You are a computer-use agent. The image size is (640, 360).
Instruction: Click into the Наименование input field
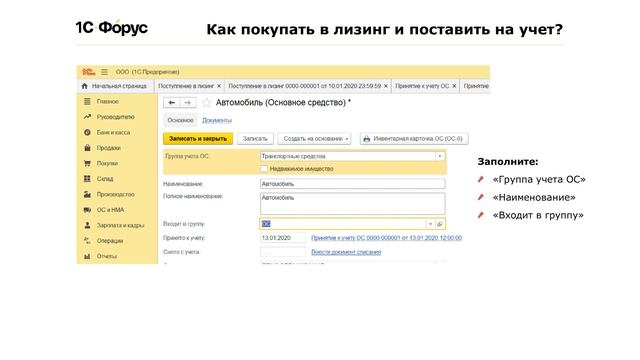point(353,184)
